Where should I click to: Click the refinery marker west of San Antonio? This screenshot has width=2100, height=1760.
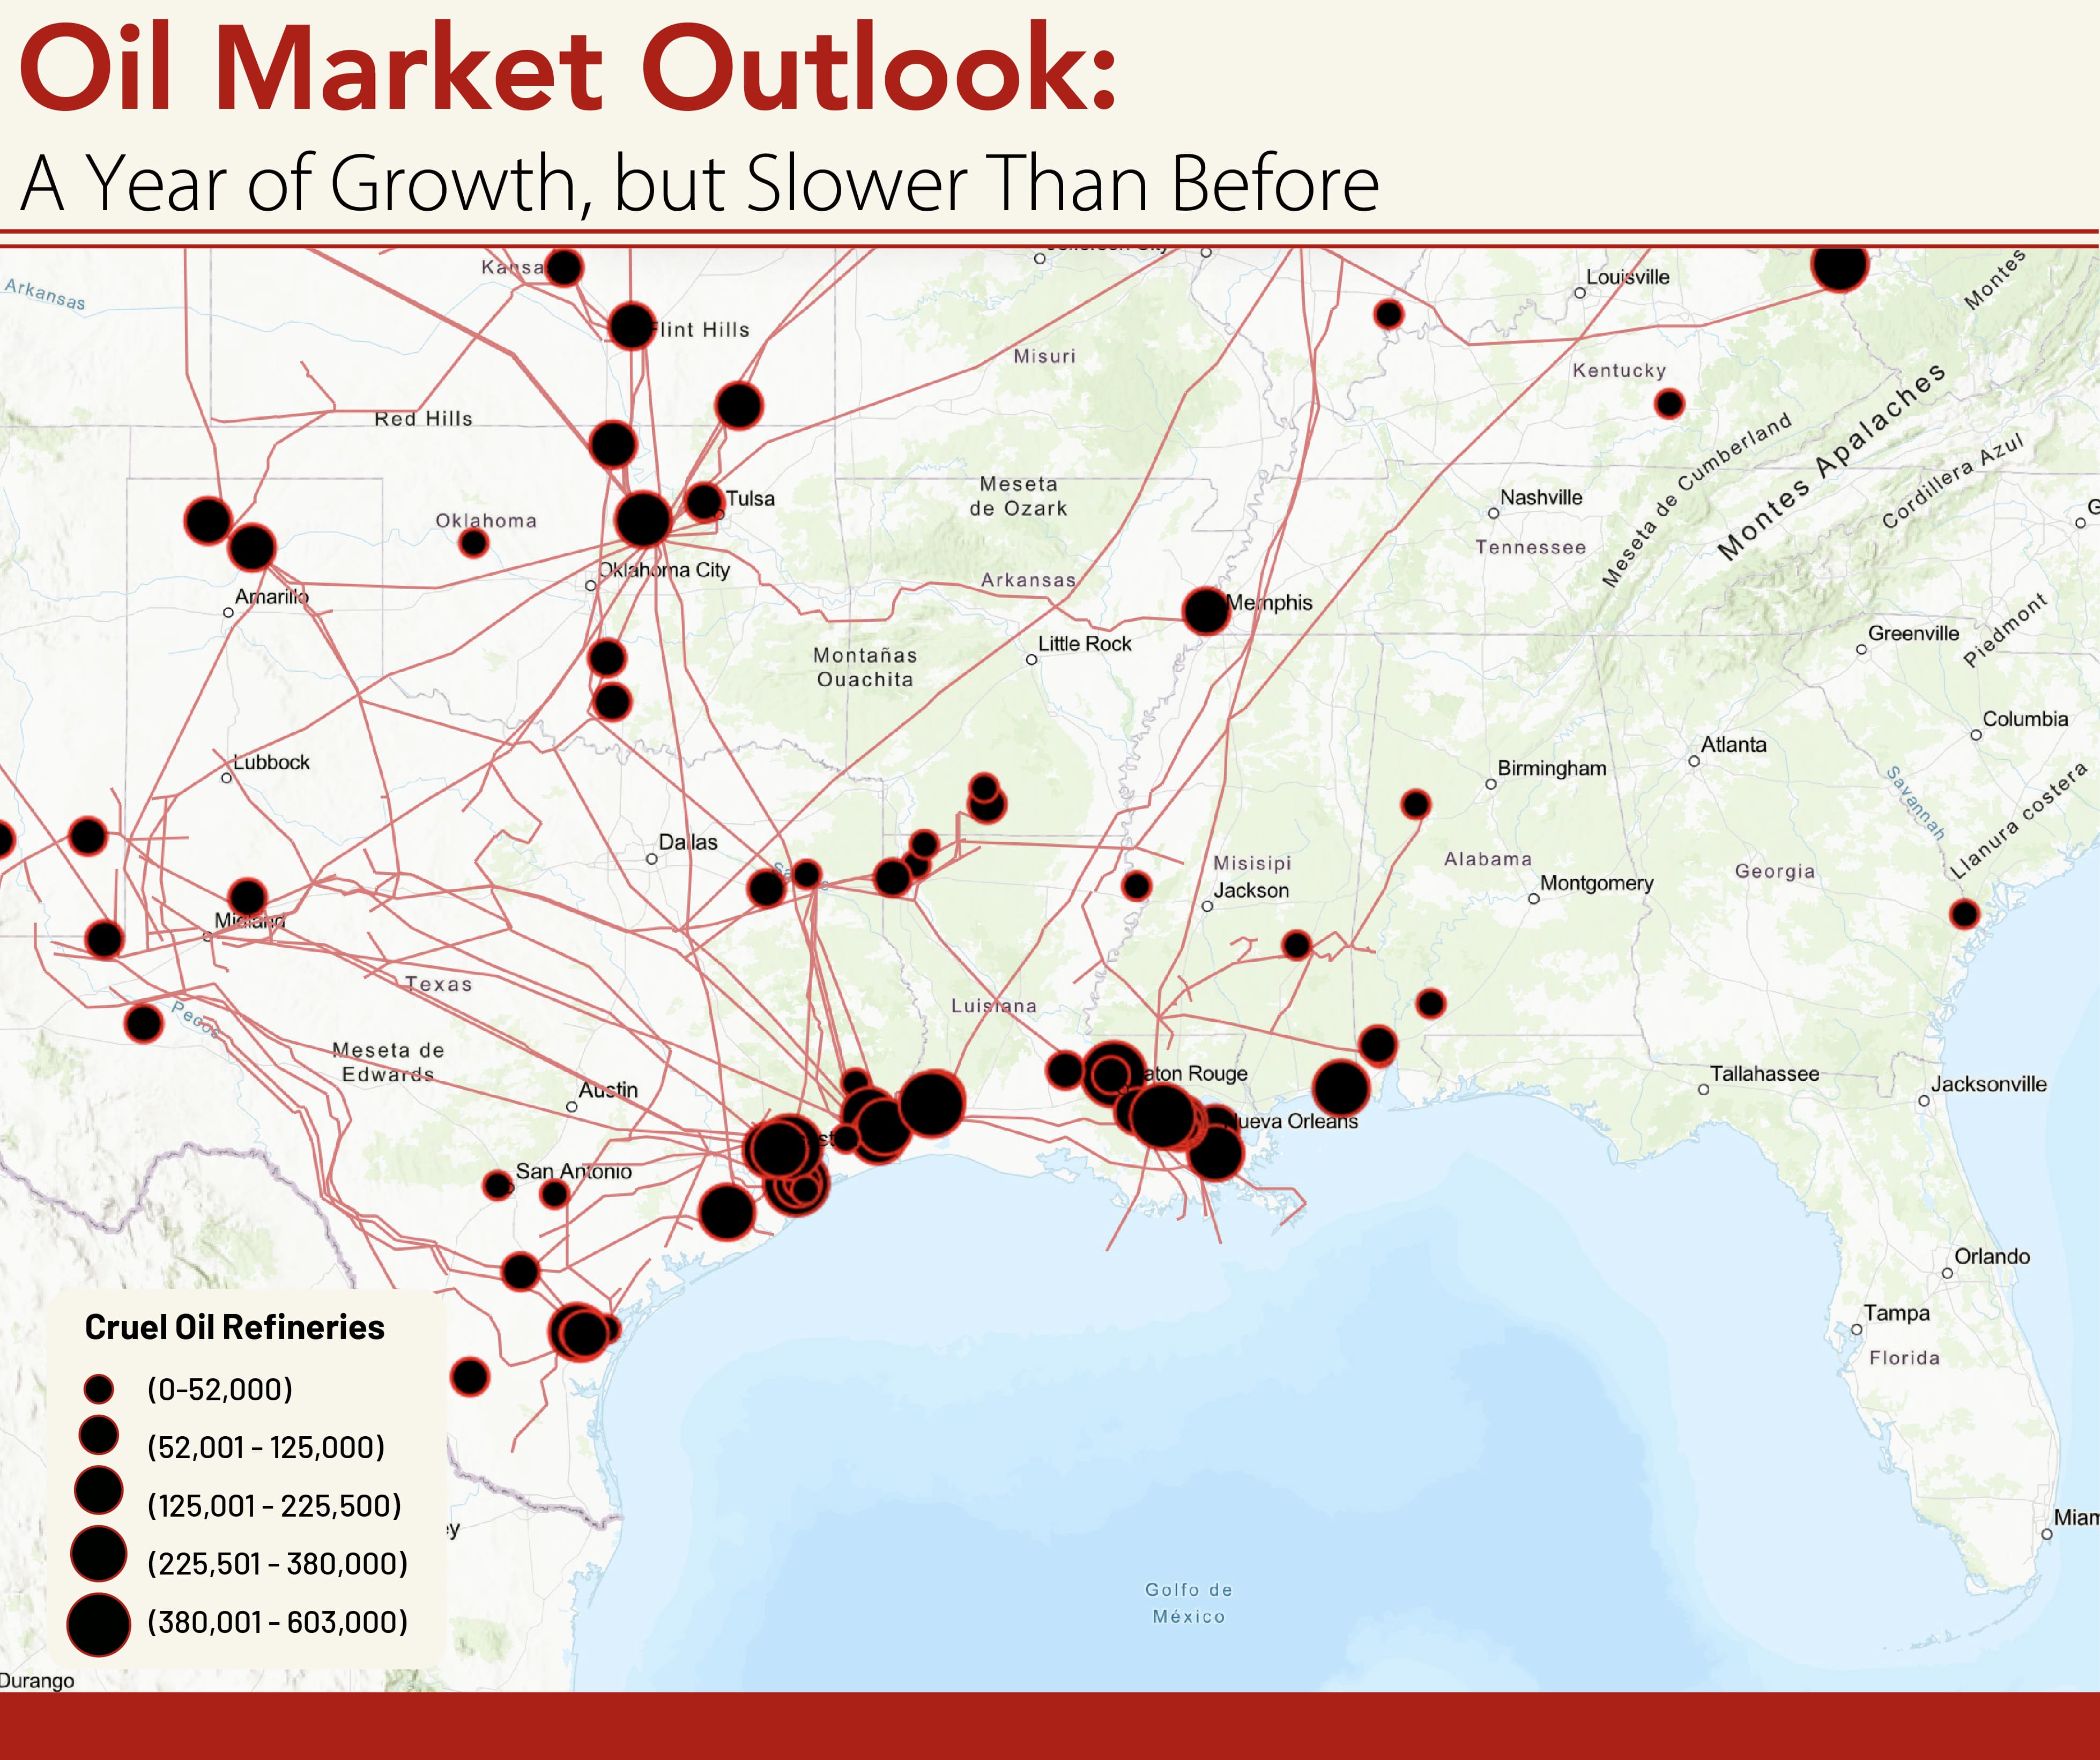click(497, 1185)
